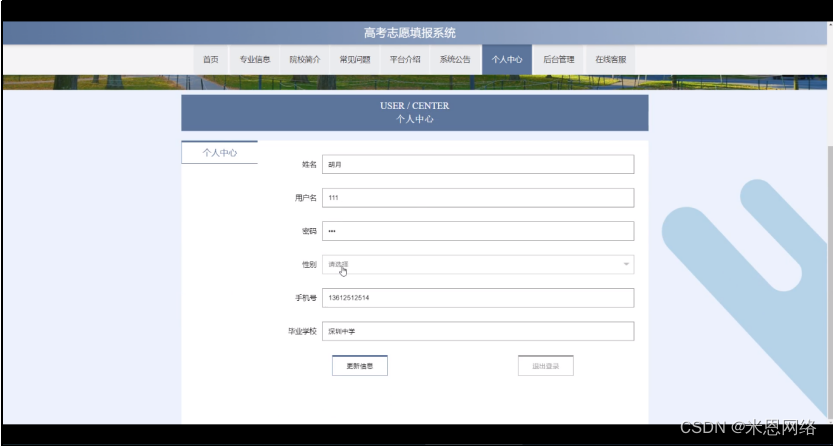This screenshot has height=446, width=833.
Task: Focus the 用户名 field containing 111
Action: [478, 198]
